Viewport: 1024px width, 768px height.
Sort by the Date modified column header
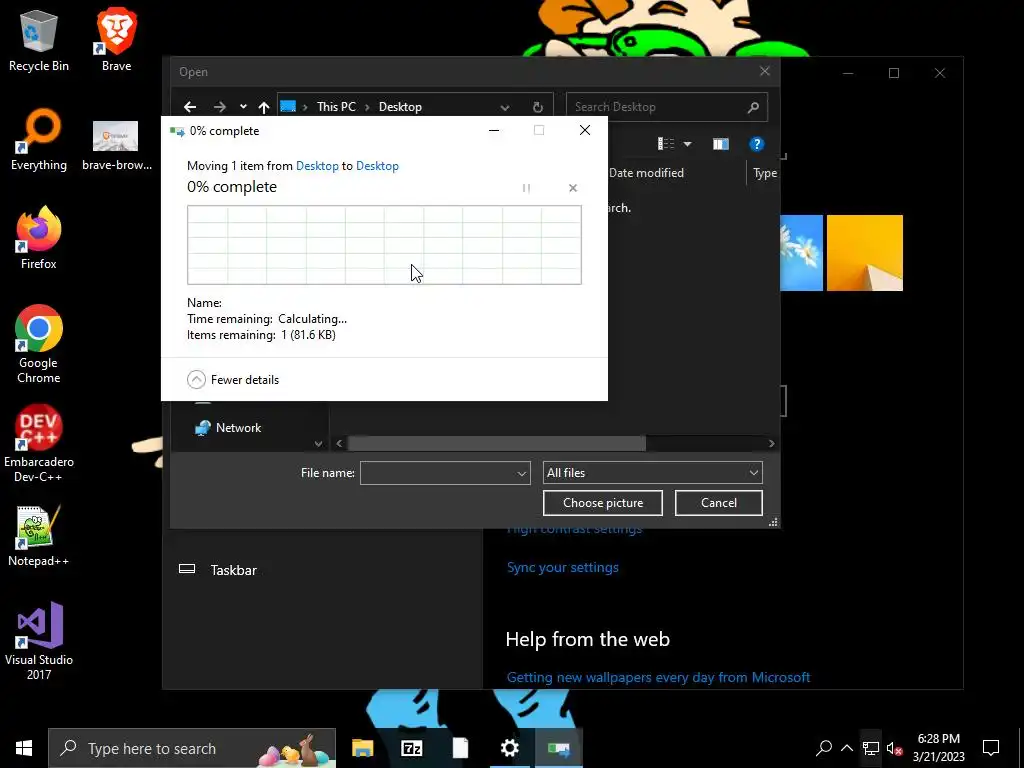646,173
